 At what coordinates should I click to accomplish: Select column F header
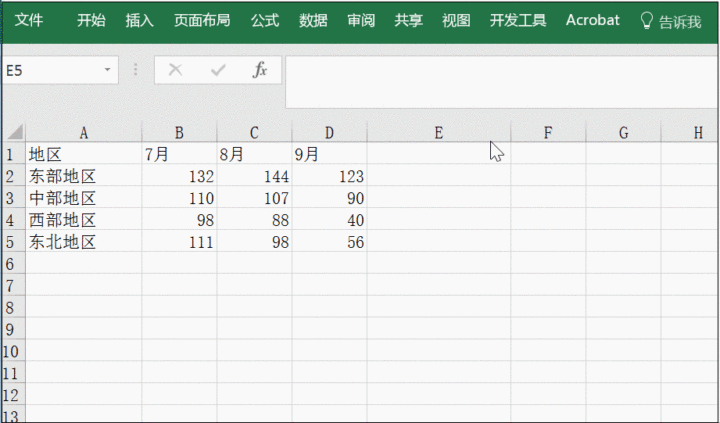click(548, 133)
